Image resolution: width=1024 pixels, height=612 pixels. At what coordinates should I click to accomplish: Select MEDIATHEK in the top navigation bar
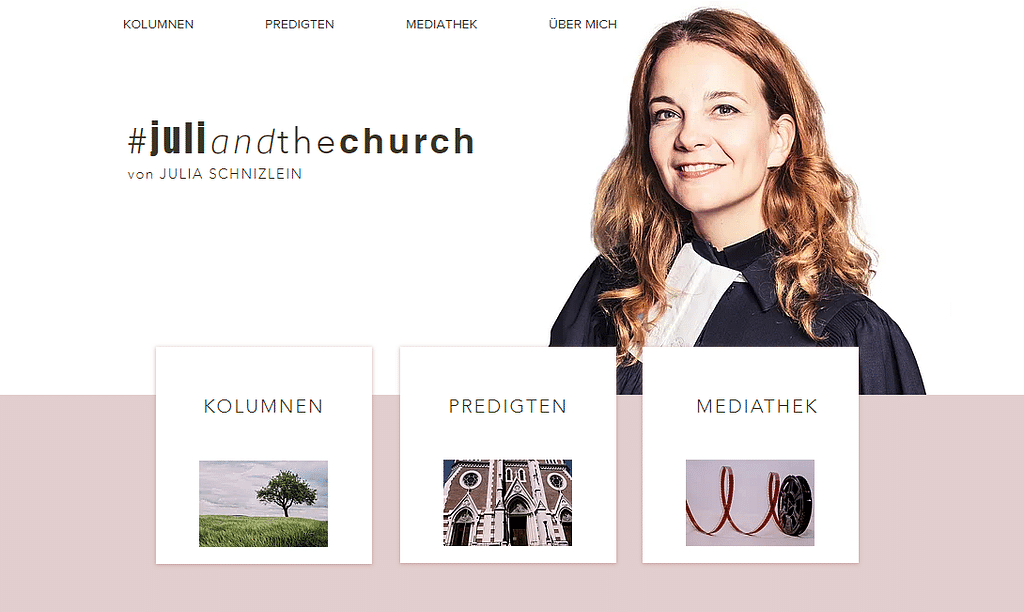coord(441,24)
